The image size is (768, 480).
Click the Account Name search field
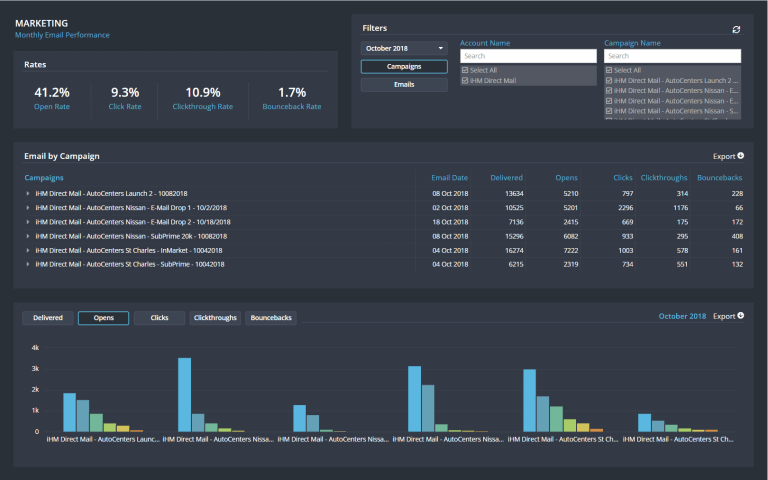528,56
